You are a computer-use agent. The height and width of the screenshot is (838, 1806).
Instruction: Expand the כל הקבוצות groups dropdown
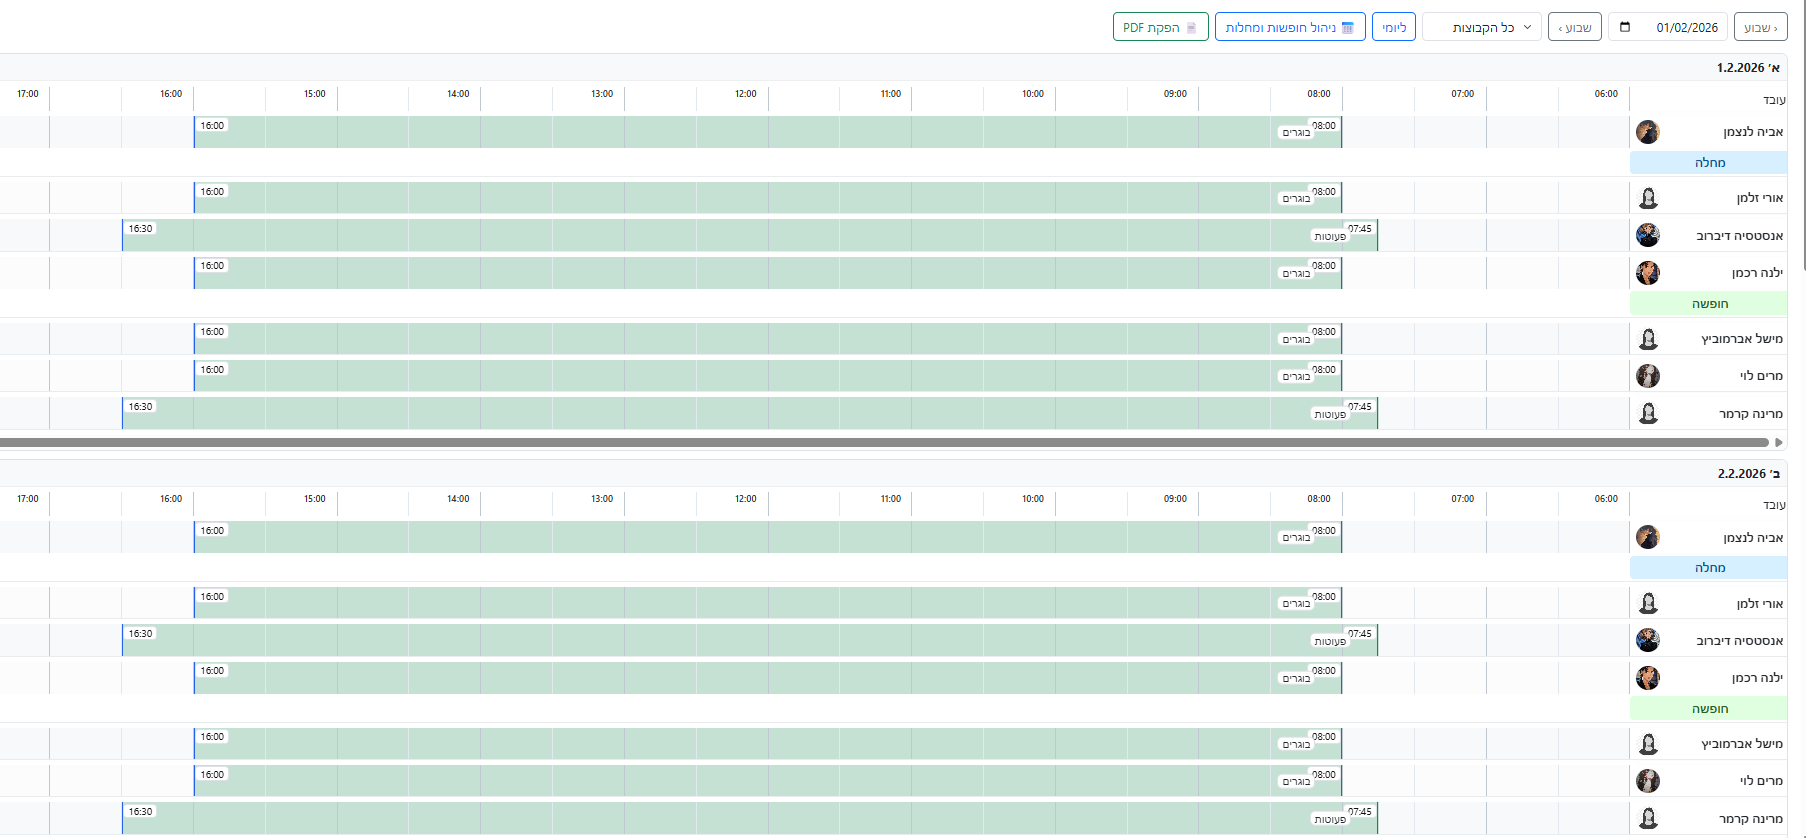(1483, 27)
